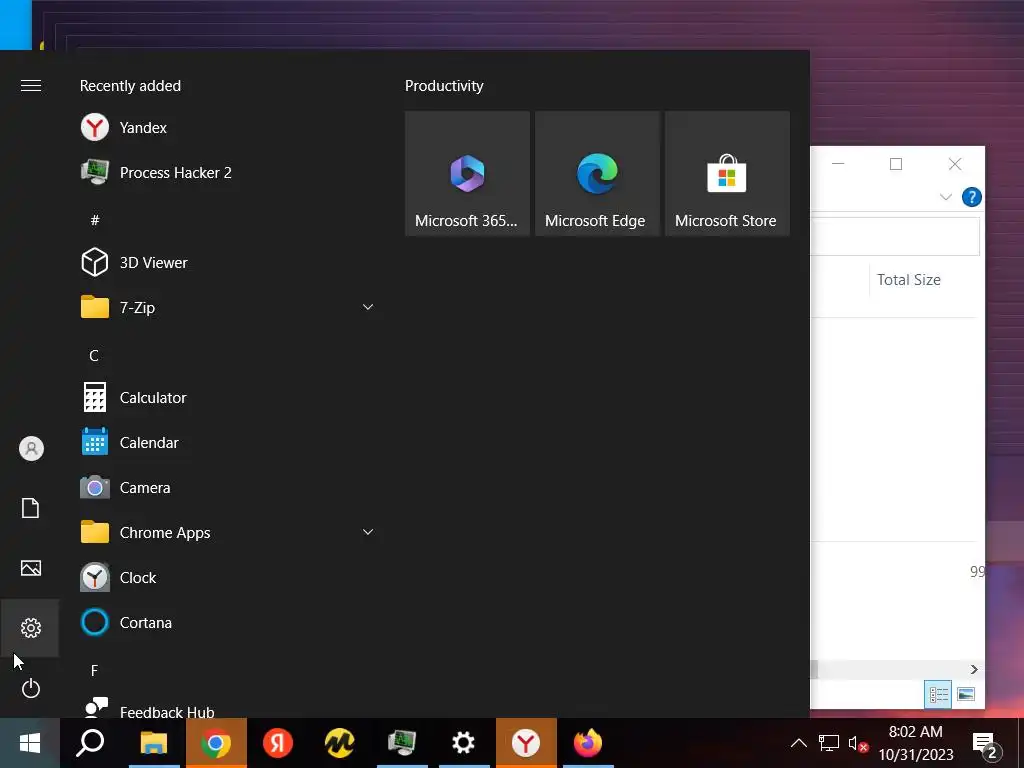The height and width of the screenshot is (768, 1024).
Task: Open Pictures from Start sidebar
Action: click(31, 568)
